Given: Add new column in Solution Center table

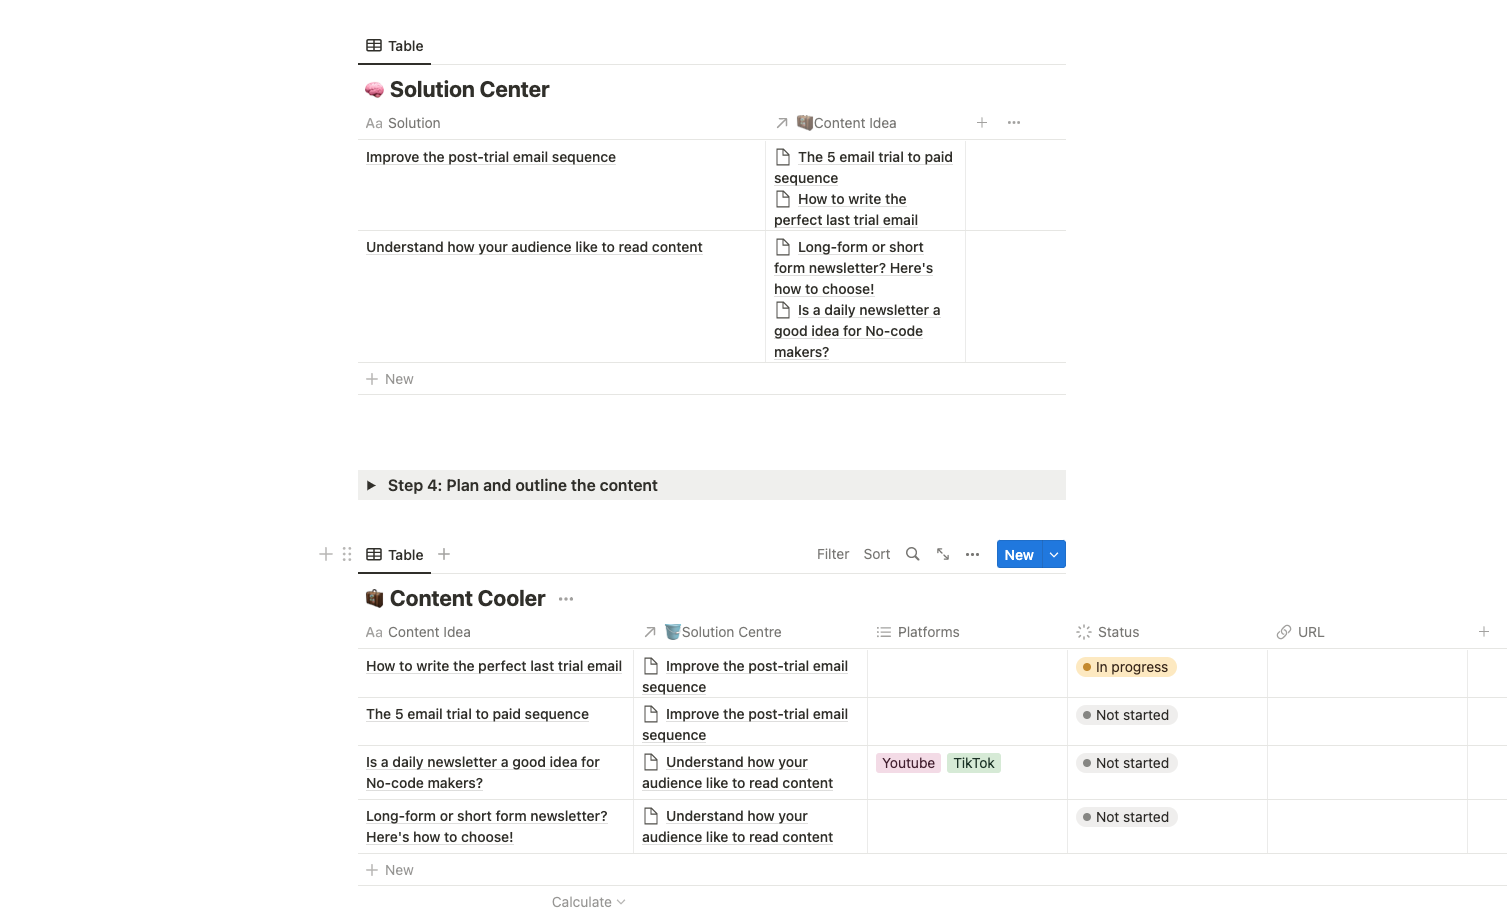Looking at the screenshot, I should (982, 123).
